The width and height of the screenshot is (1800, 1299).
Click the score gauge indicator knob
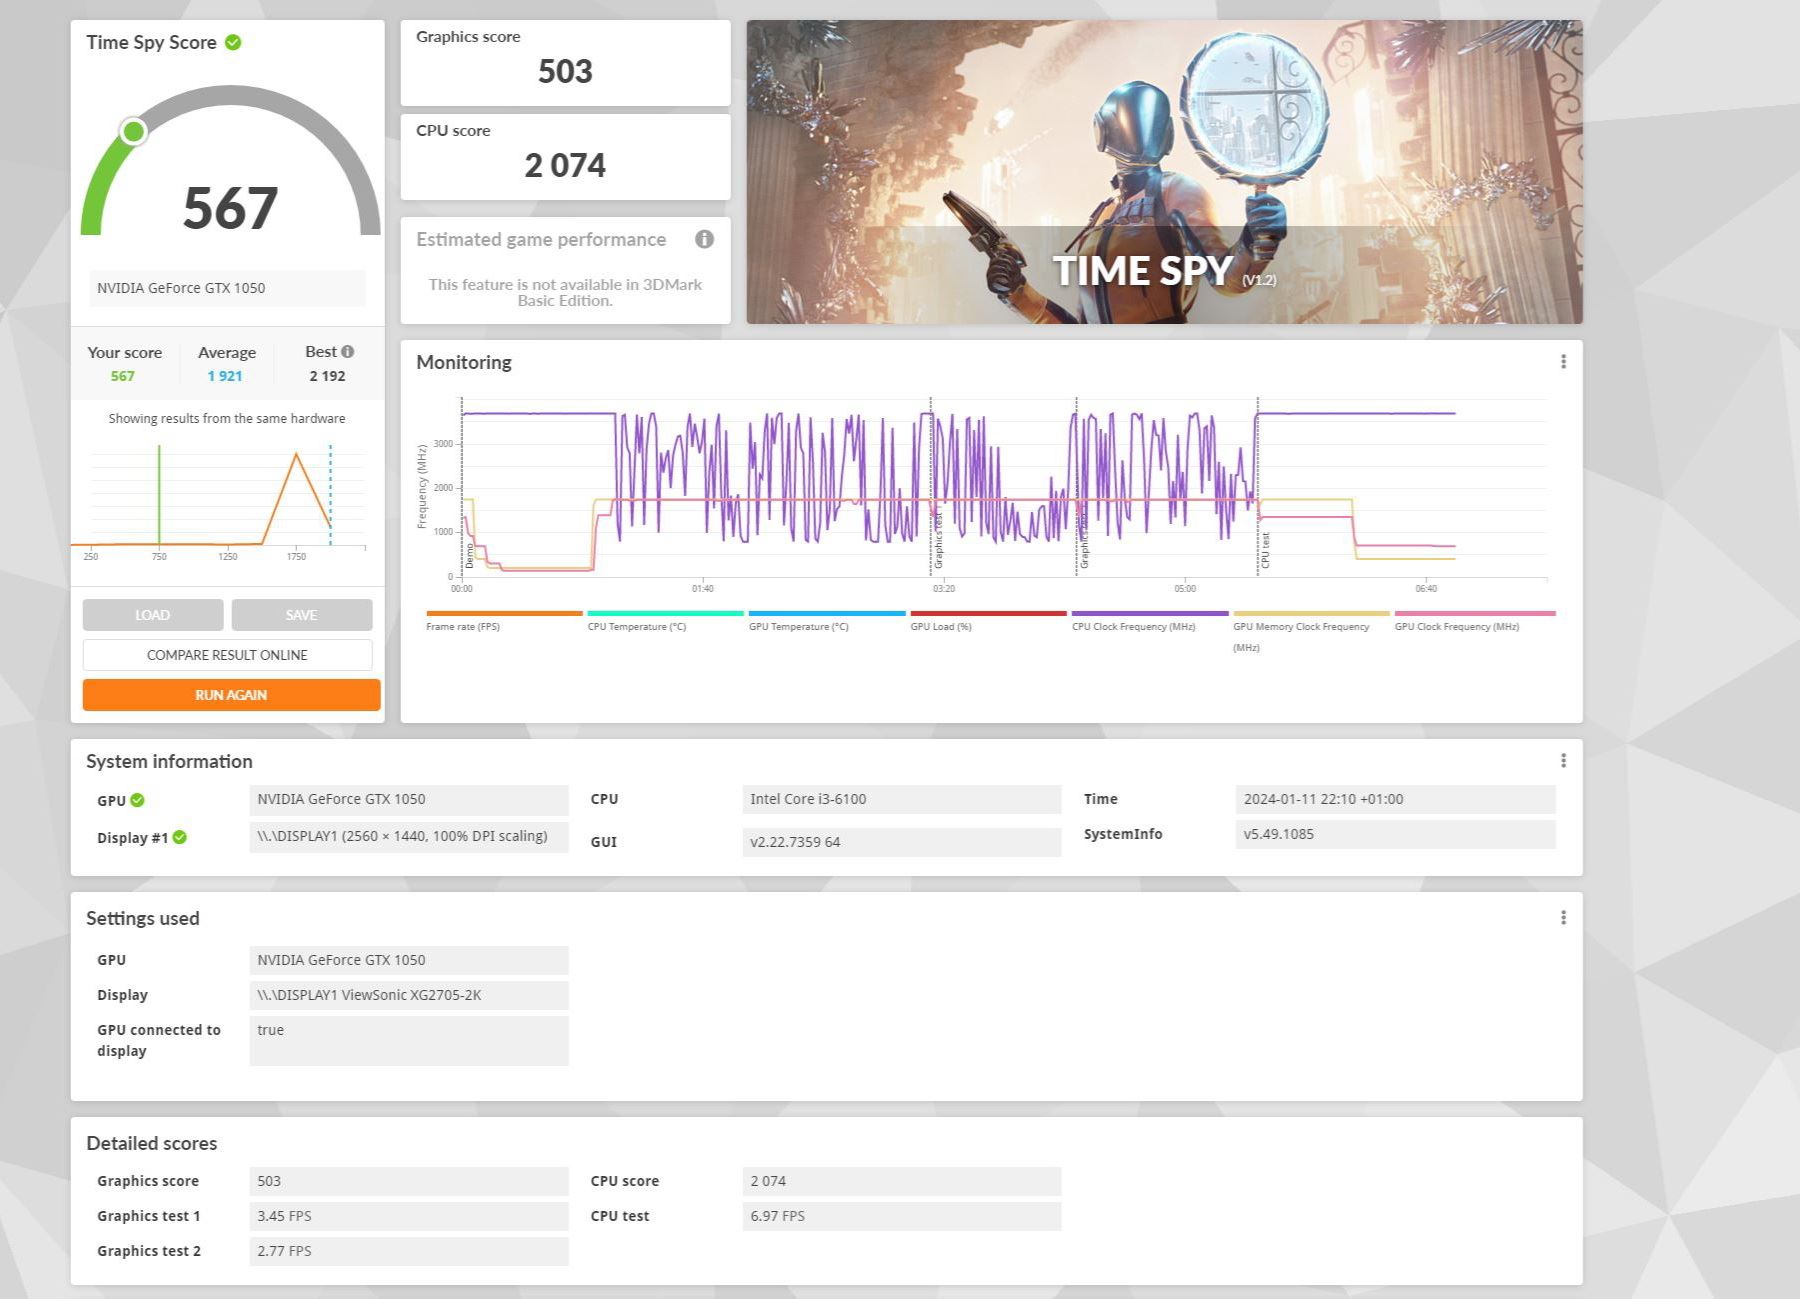(x=133, y=131)
